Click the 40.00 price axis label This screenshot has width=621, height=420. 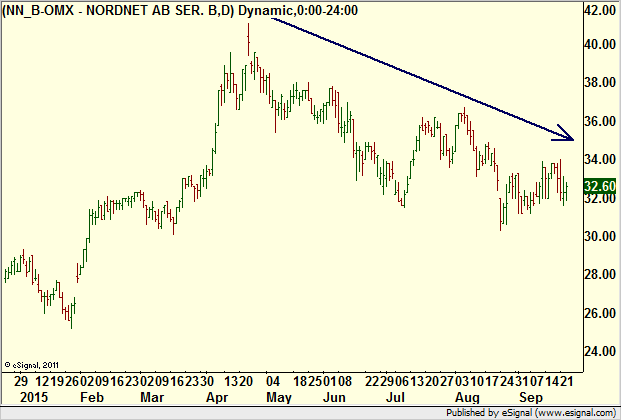point(600,44)
